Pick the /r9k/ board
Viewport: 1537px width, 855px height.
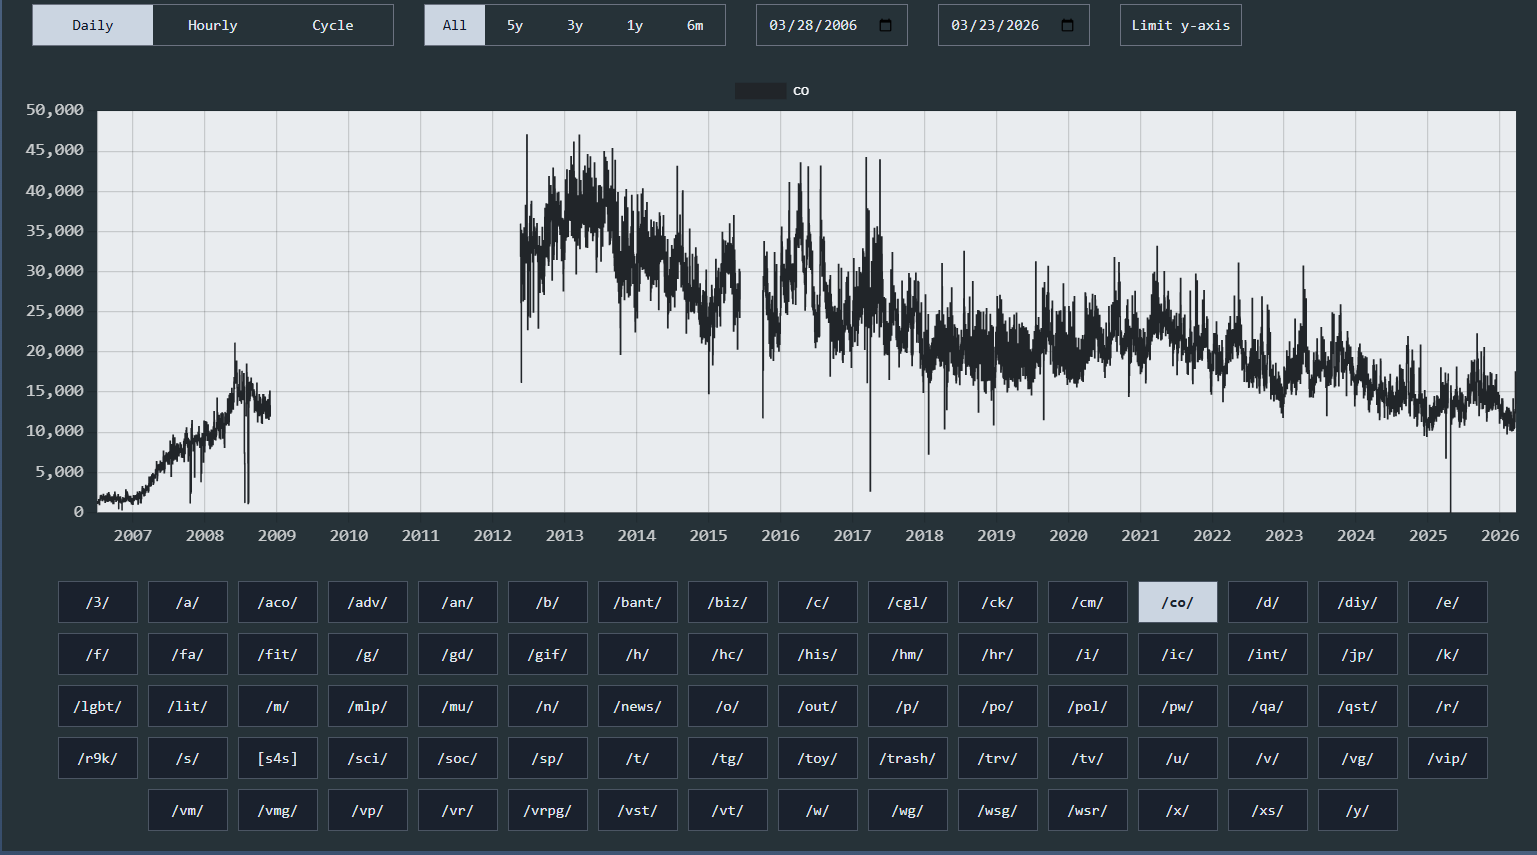98,758
